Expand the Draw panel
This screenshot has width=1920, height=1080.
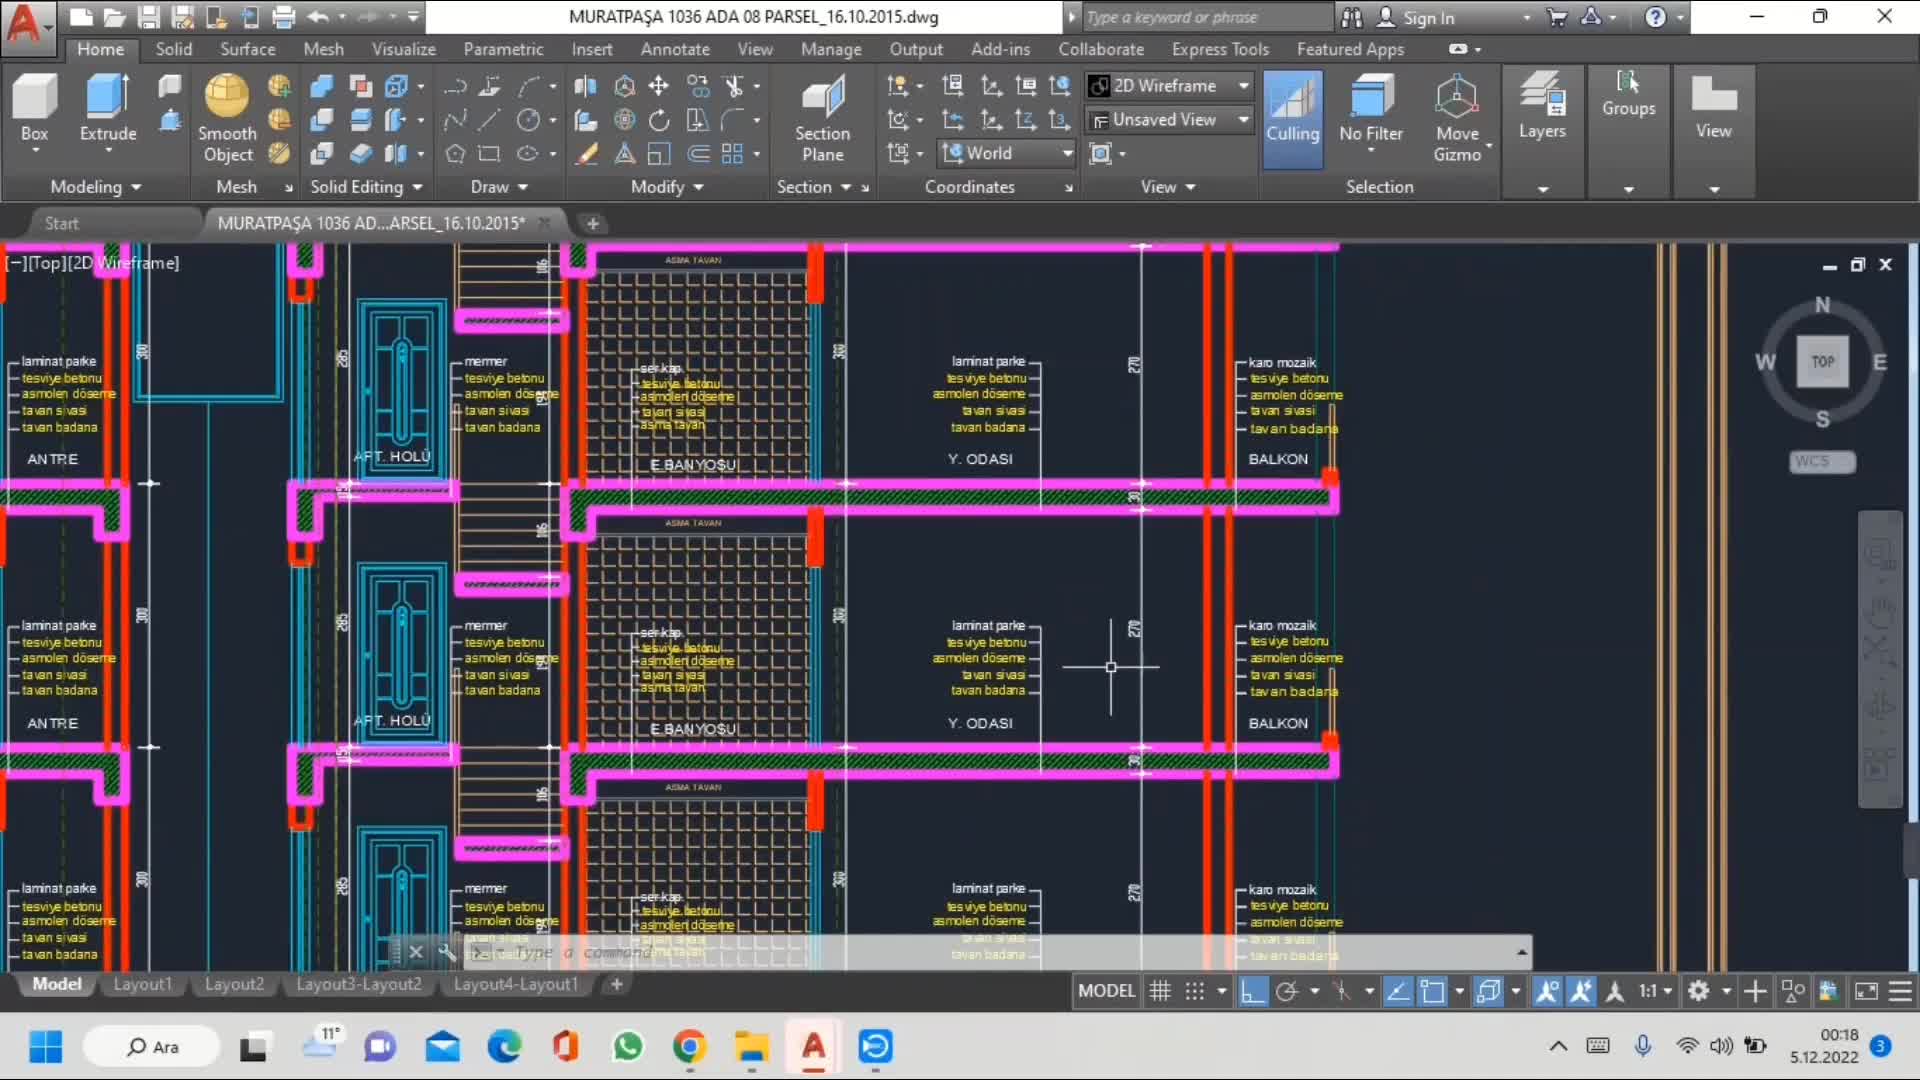(499, 187)
